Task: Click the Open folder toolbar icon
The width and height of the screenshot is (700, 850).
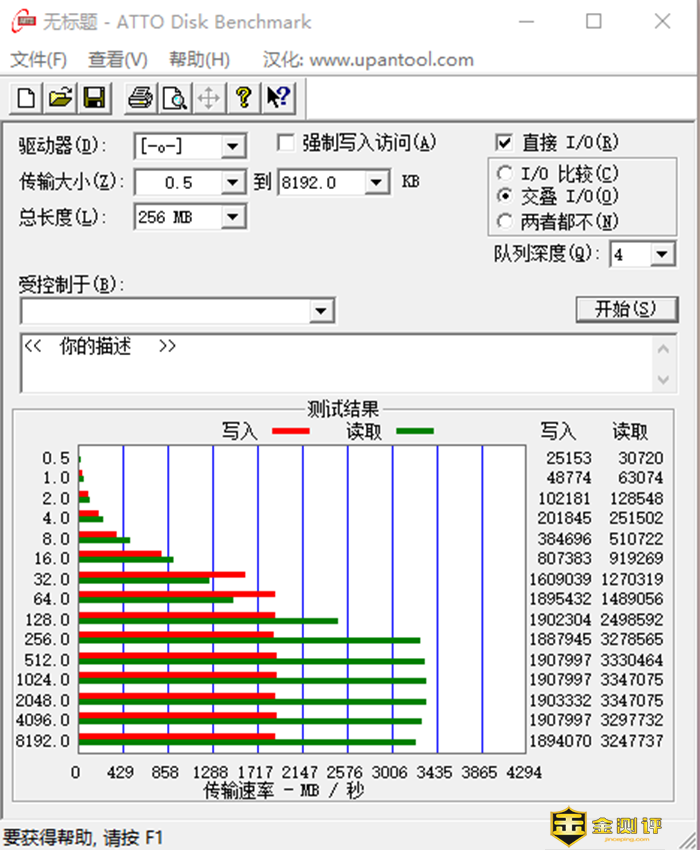Action: [60, 98]
